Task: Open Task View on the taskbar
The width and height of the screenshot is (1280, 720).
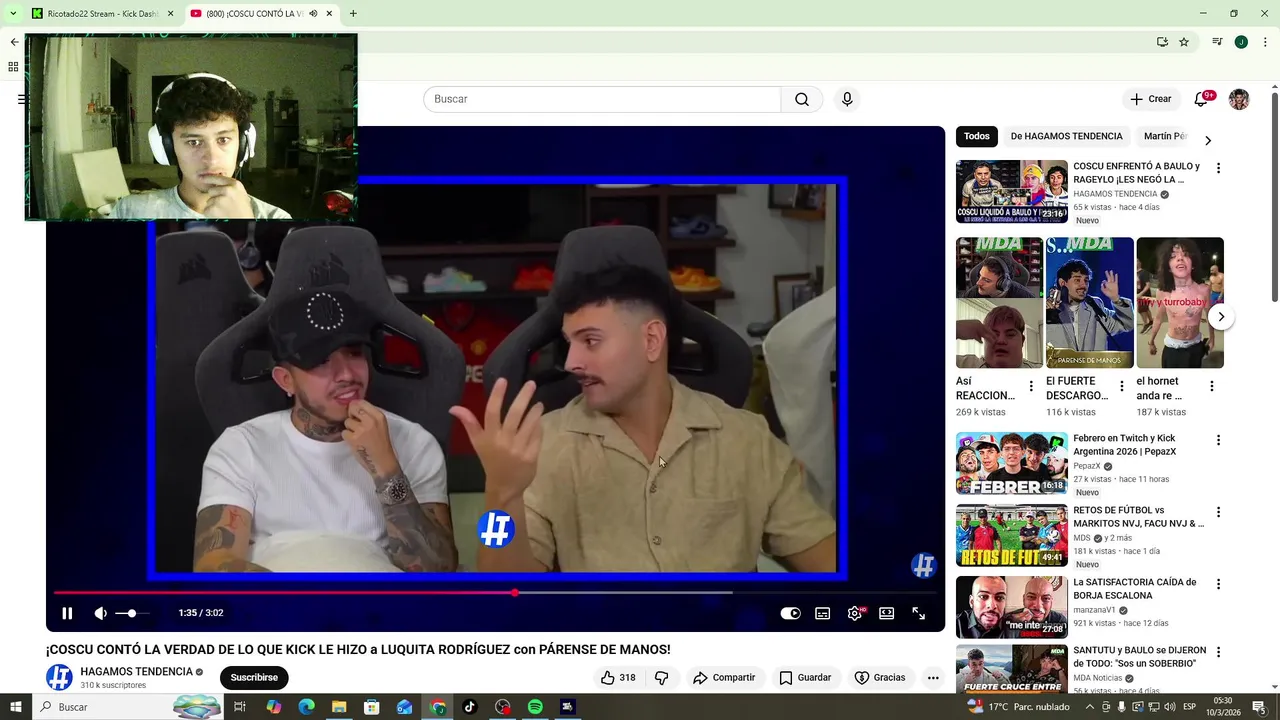Action: pyautogui.click(x=240, y=707)
